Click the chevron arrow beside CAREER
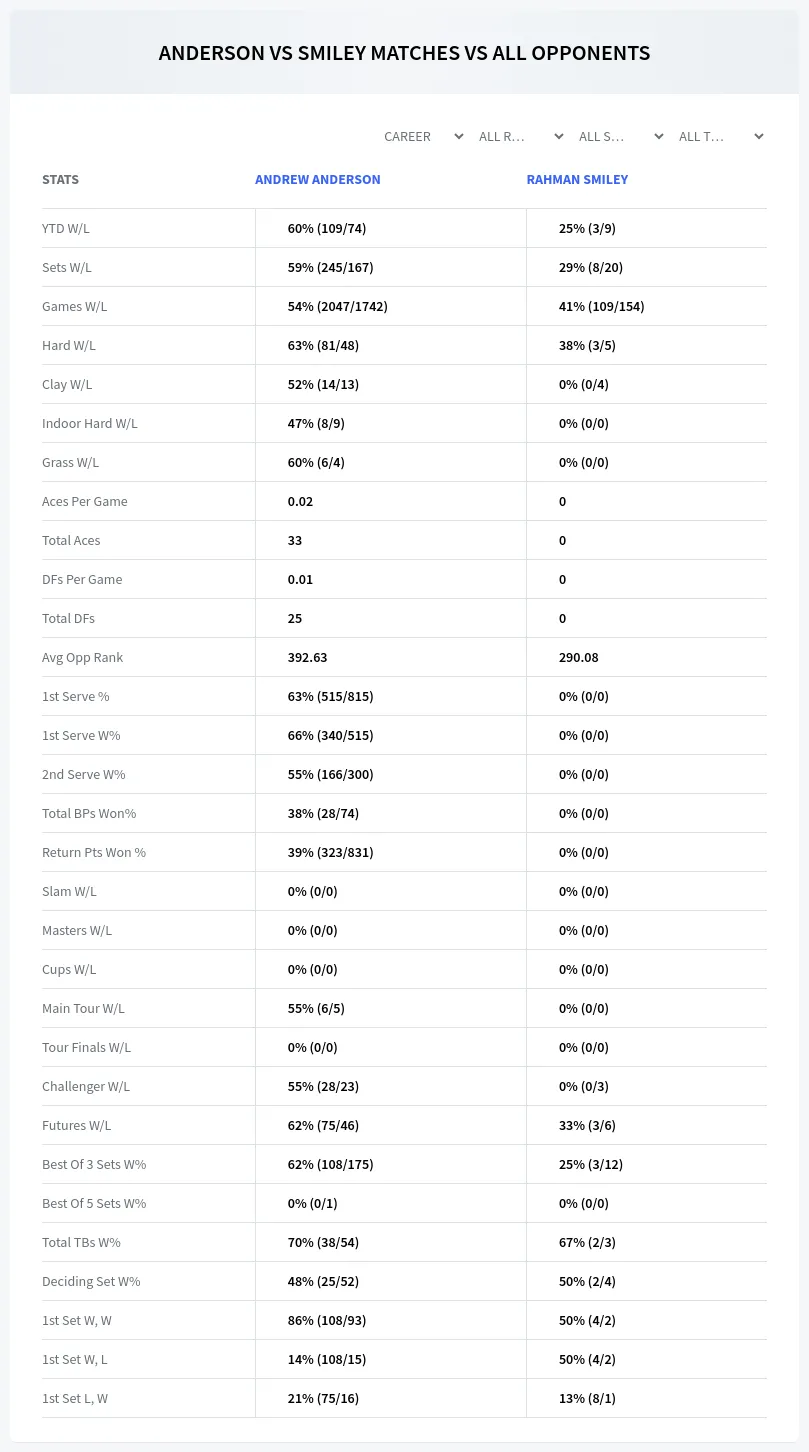 459,137
